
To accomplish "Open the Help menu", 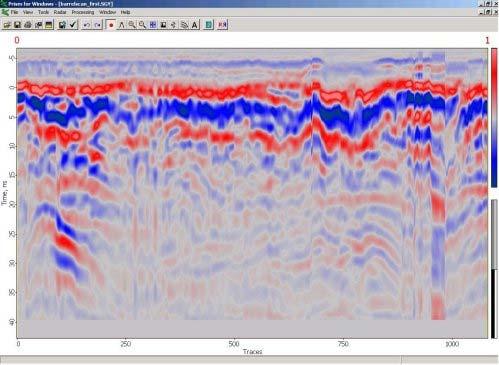I will pyautogui.click(x=125, y=12).
